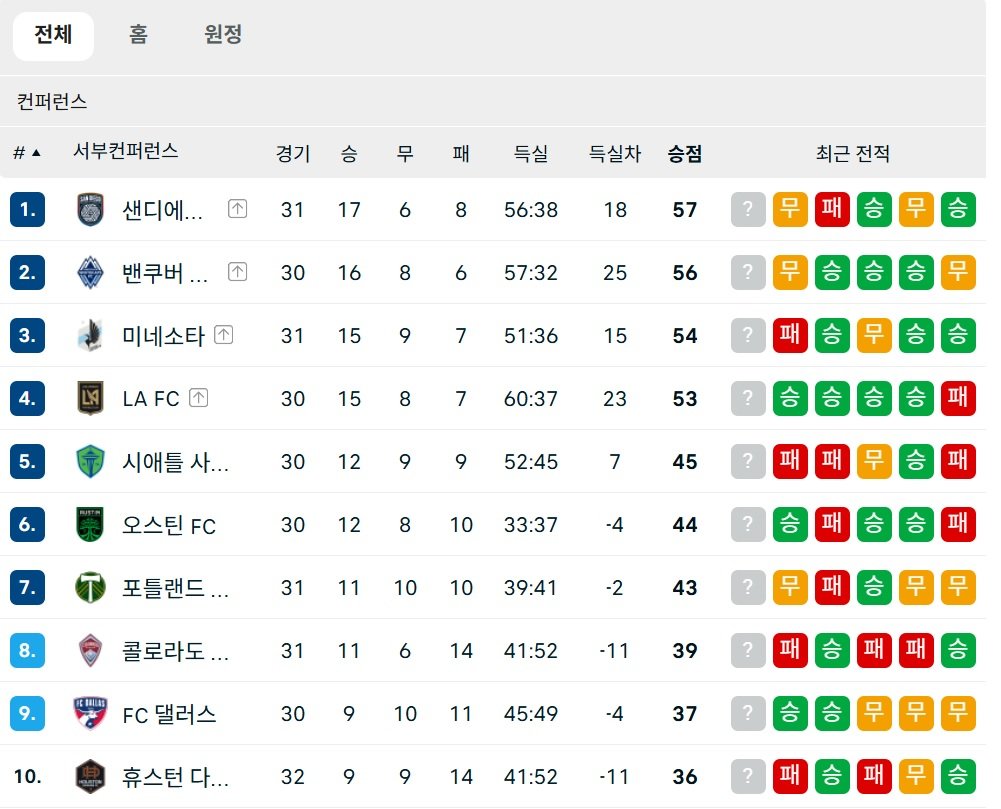
Task: Click promotion arrow icon beside LA FC
Action: (x=199, y=398)
